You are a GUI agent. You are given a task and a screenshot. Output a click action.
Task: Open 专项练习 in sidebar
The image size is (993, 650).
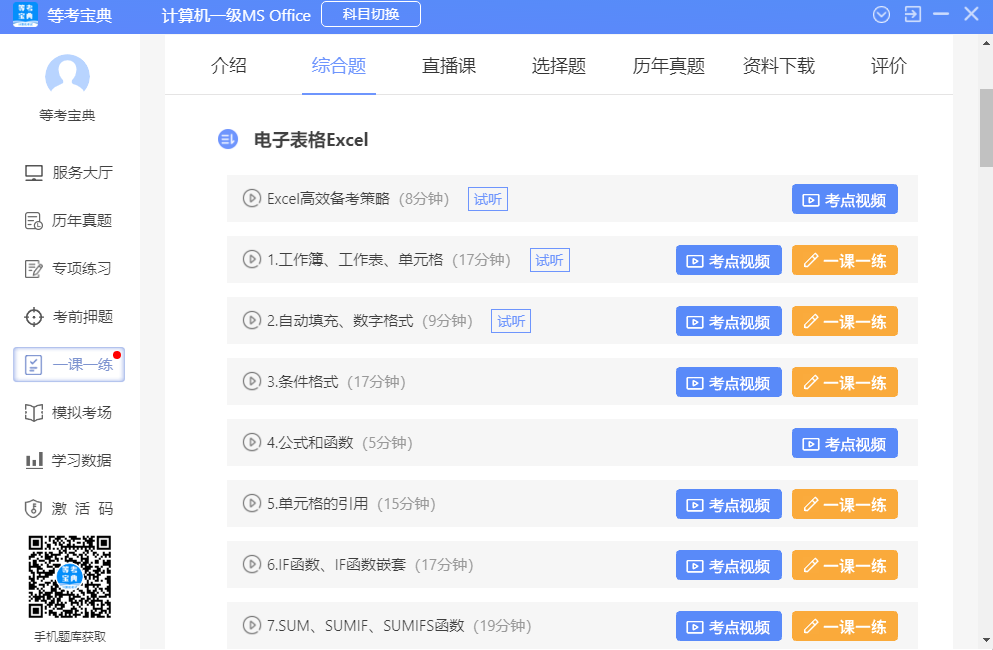click(x=68, y=269)
